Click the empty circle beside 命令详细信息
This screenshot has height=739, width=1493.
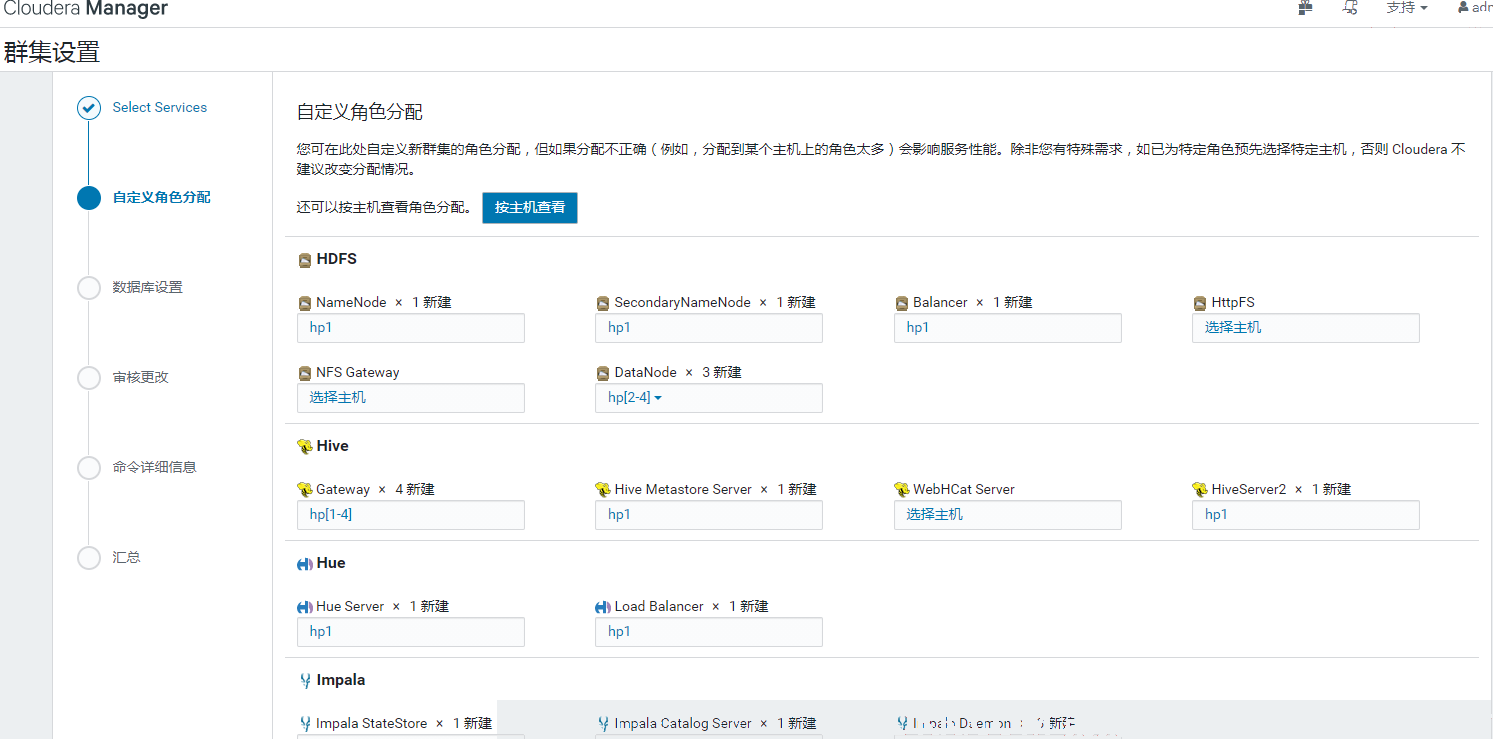coord(89,468)
